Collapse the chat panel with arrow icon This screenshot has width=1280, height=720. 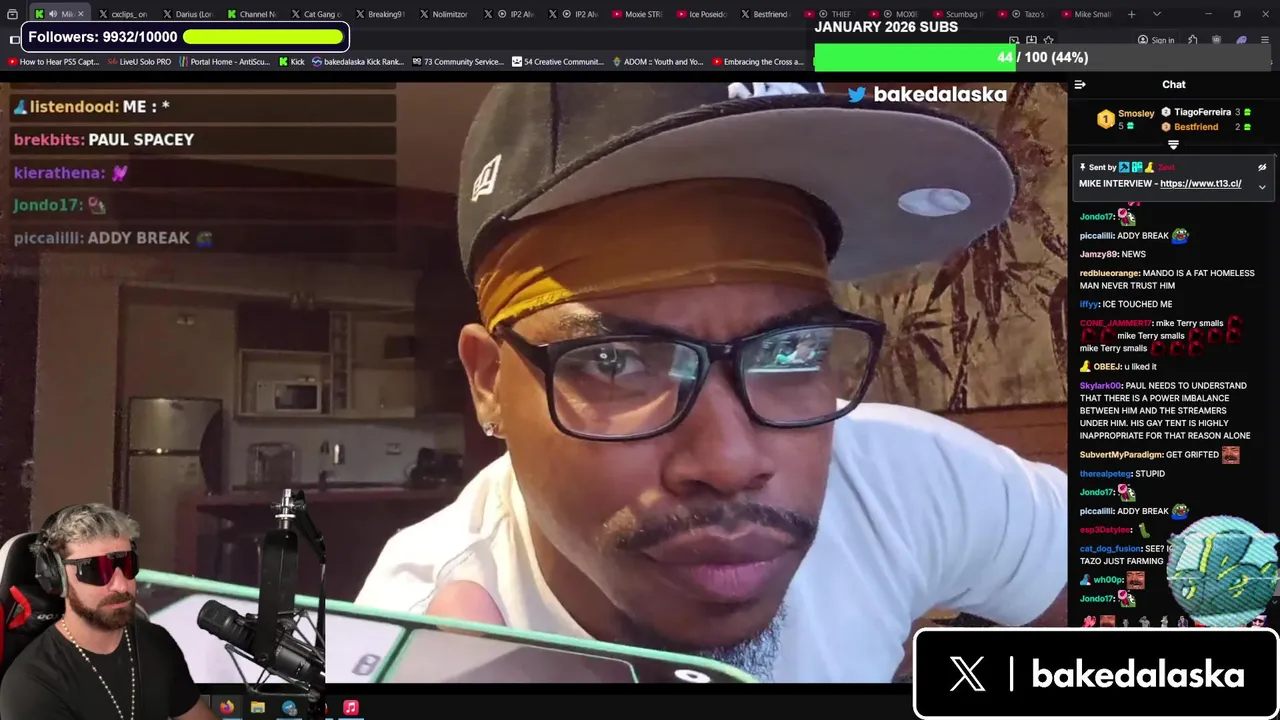point(1080,85)
